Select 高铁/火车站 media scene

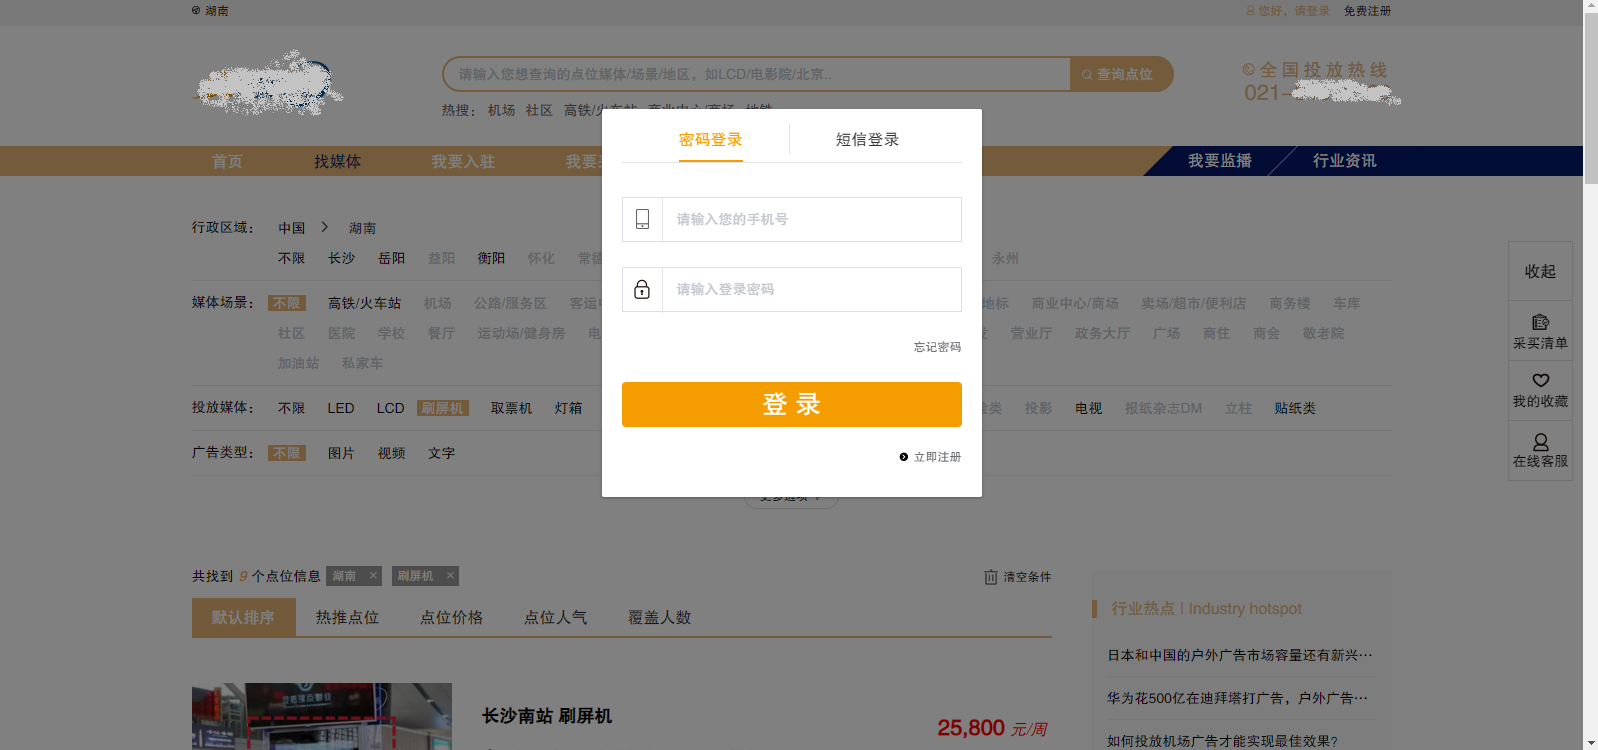click(x=364, y=303)
